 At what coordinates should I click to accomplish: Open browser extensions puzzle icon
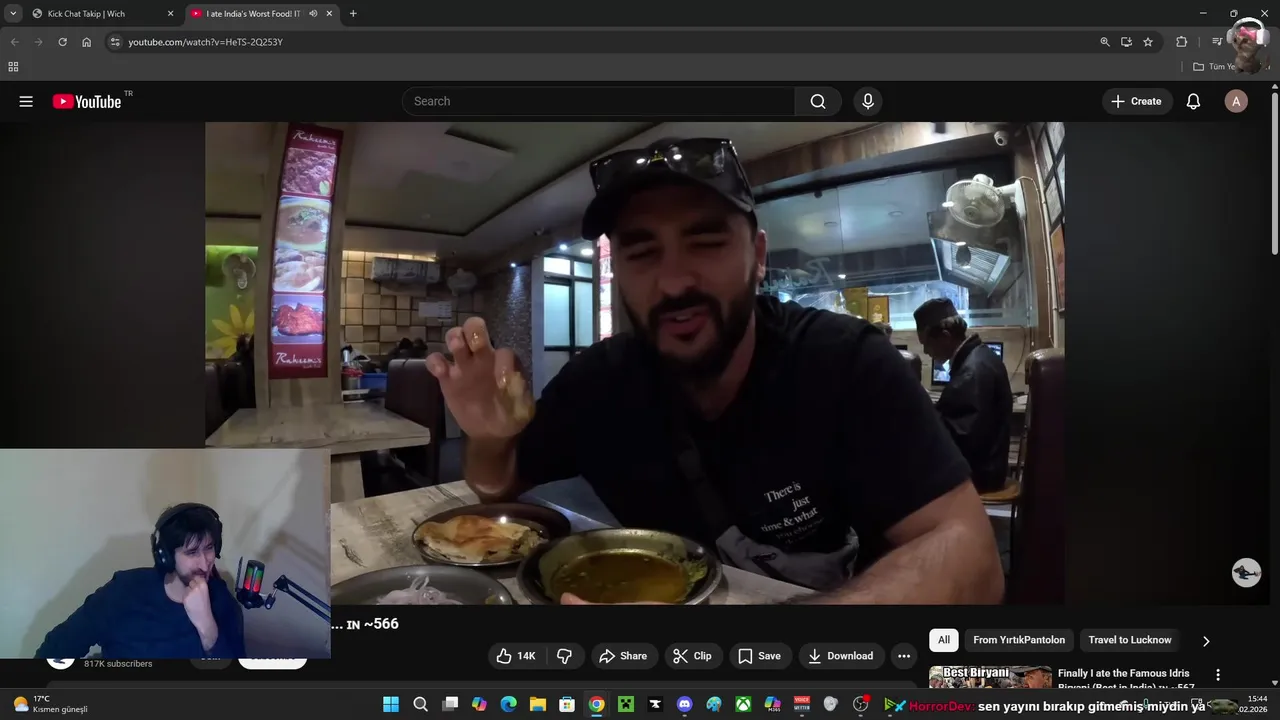click(x=1181, y=42)
